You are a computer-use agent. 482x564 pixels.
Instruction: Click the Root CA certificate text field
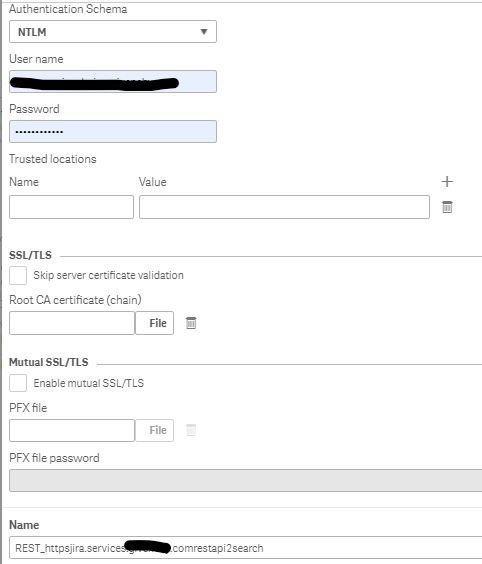coord(72,323)
